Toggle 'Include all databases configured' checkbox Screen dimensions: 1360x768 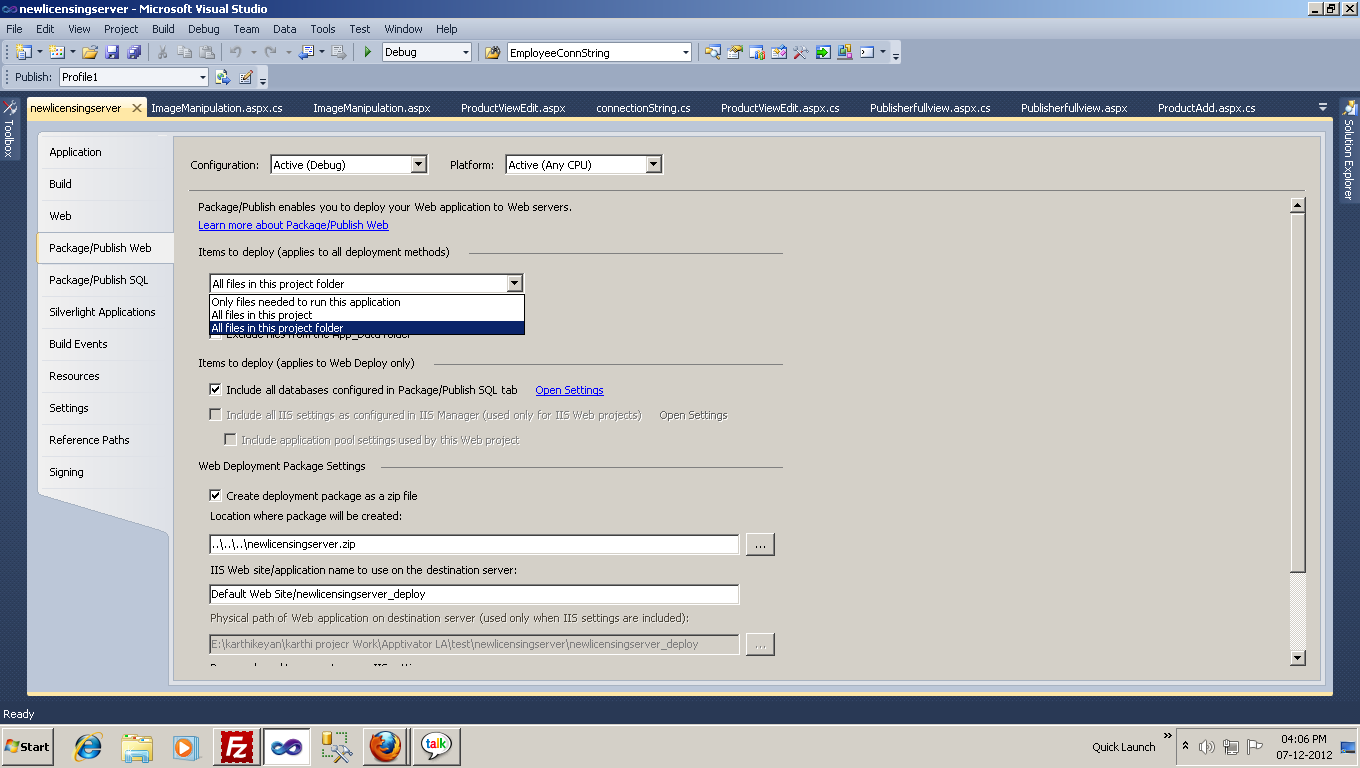point(215,390)
